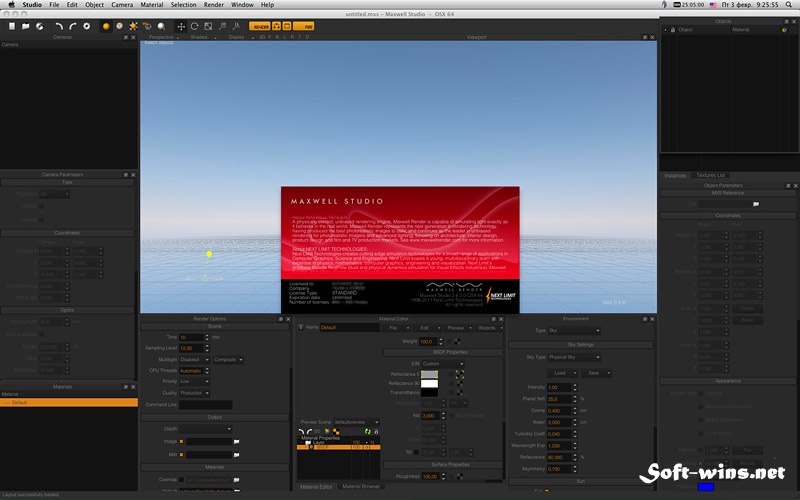
Task: Browse for MXI output folder icon
Action: [236, 455]
